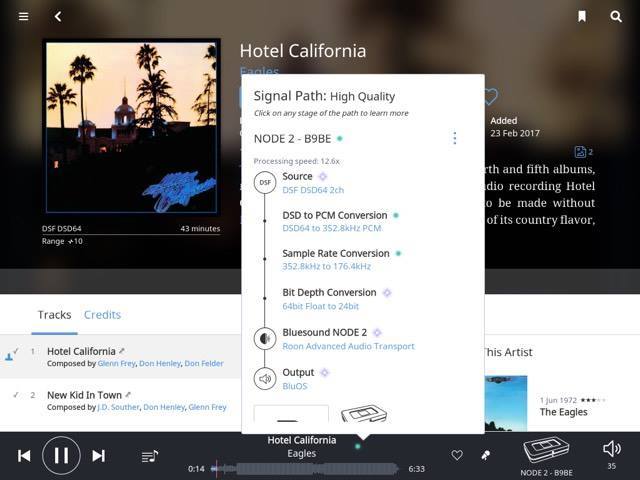Open Eagles artist link under album title
This screenshot has height=480, width=640.
pyautogui.click(x=259, y=71)
